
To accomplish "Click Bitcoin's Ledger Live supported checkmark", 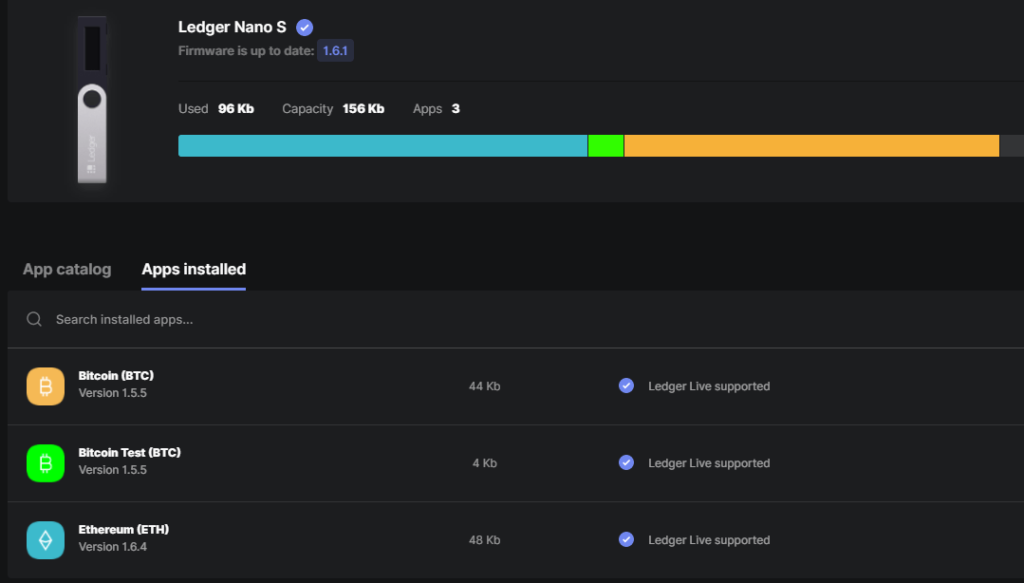I will pos(626,386).
